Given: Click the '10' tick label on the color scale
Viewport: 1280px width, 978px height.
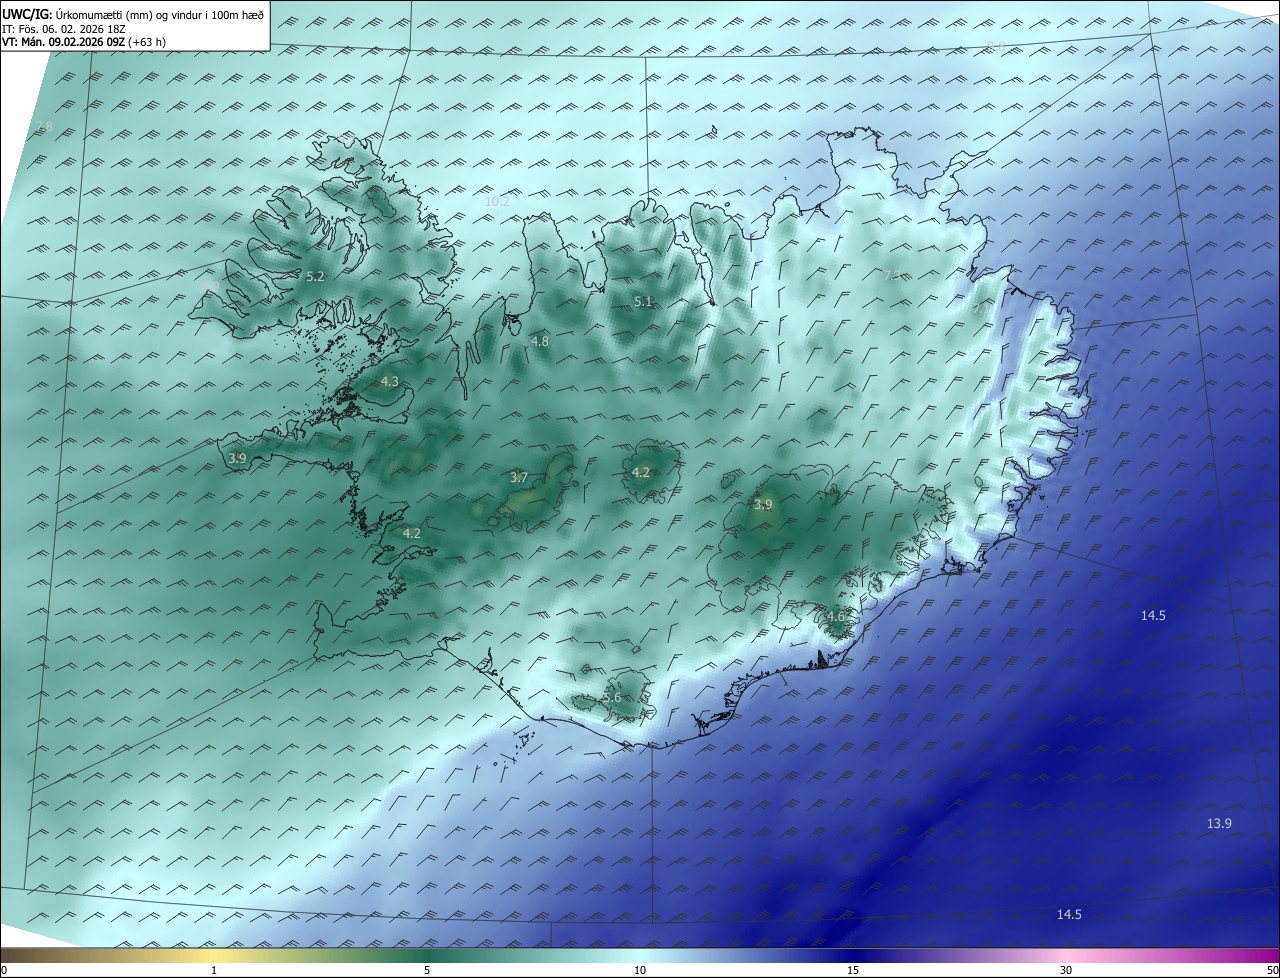Looking at the screenshot, I should (640, 970).
